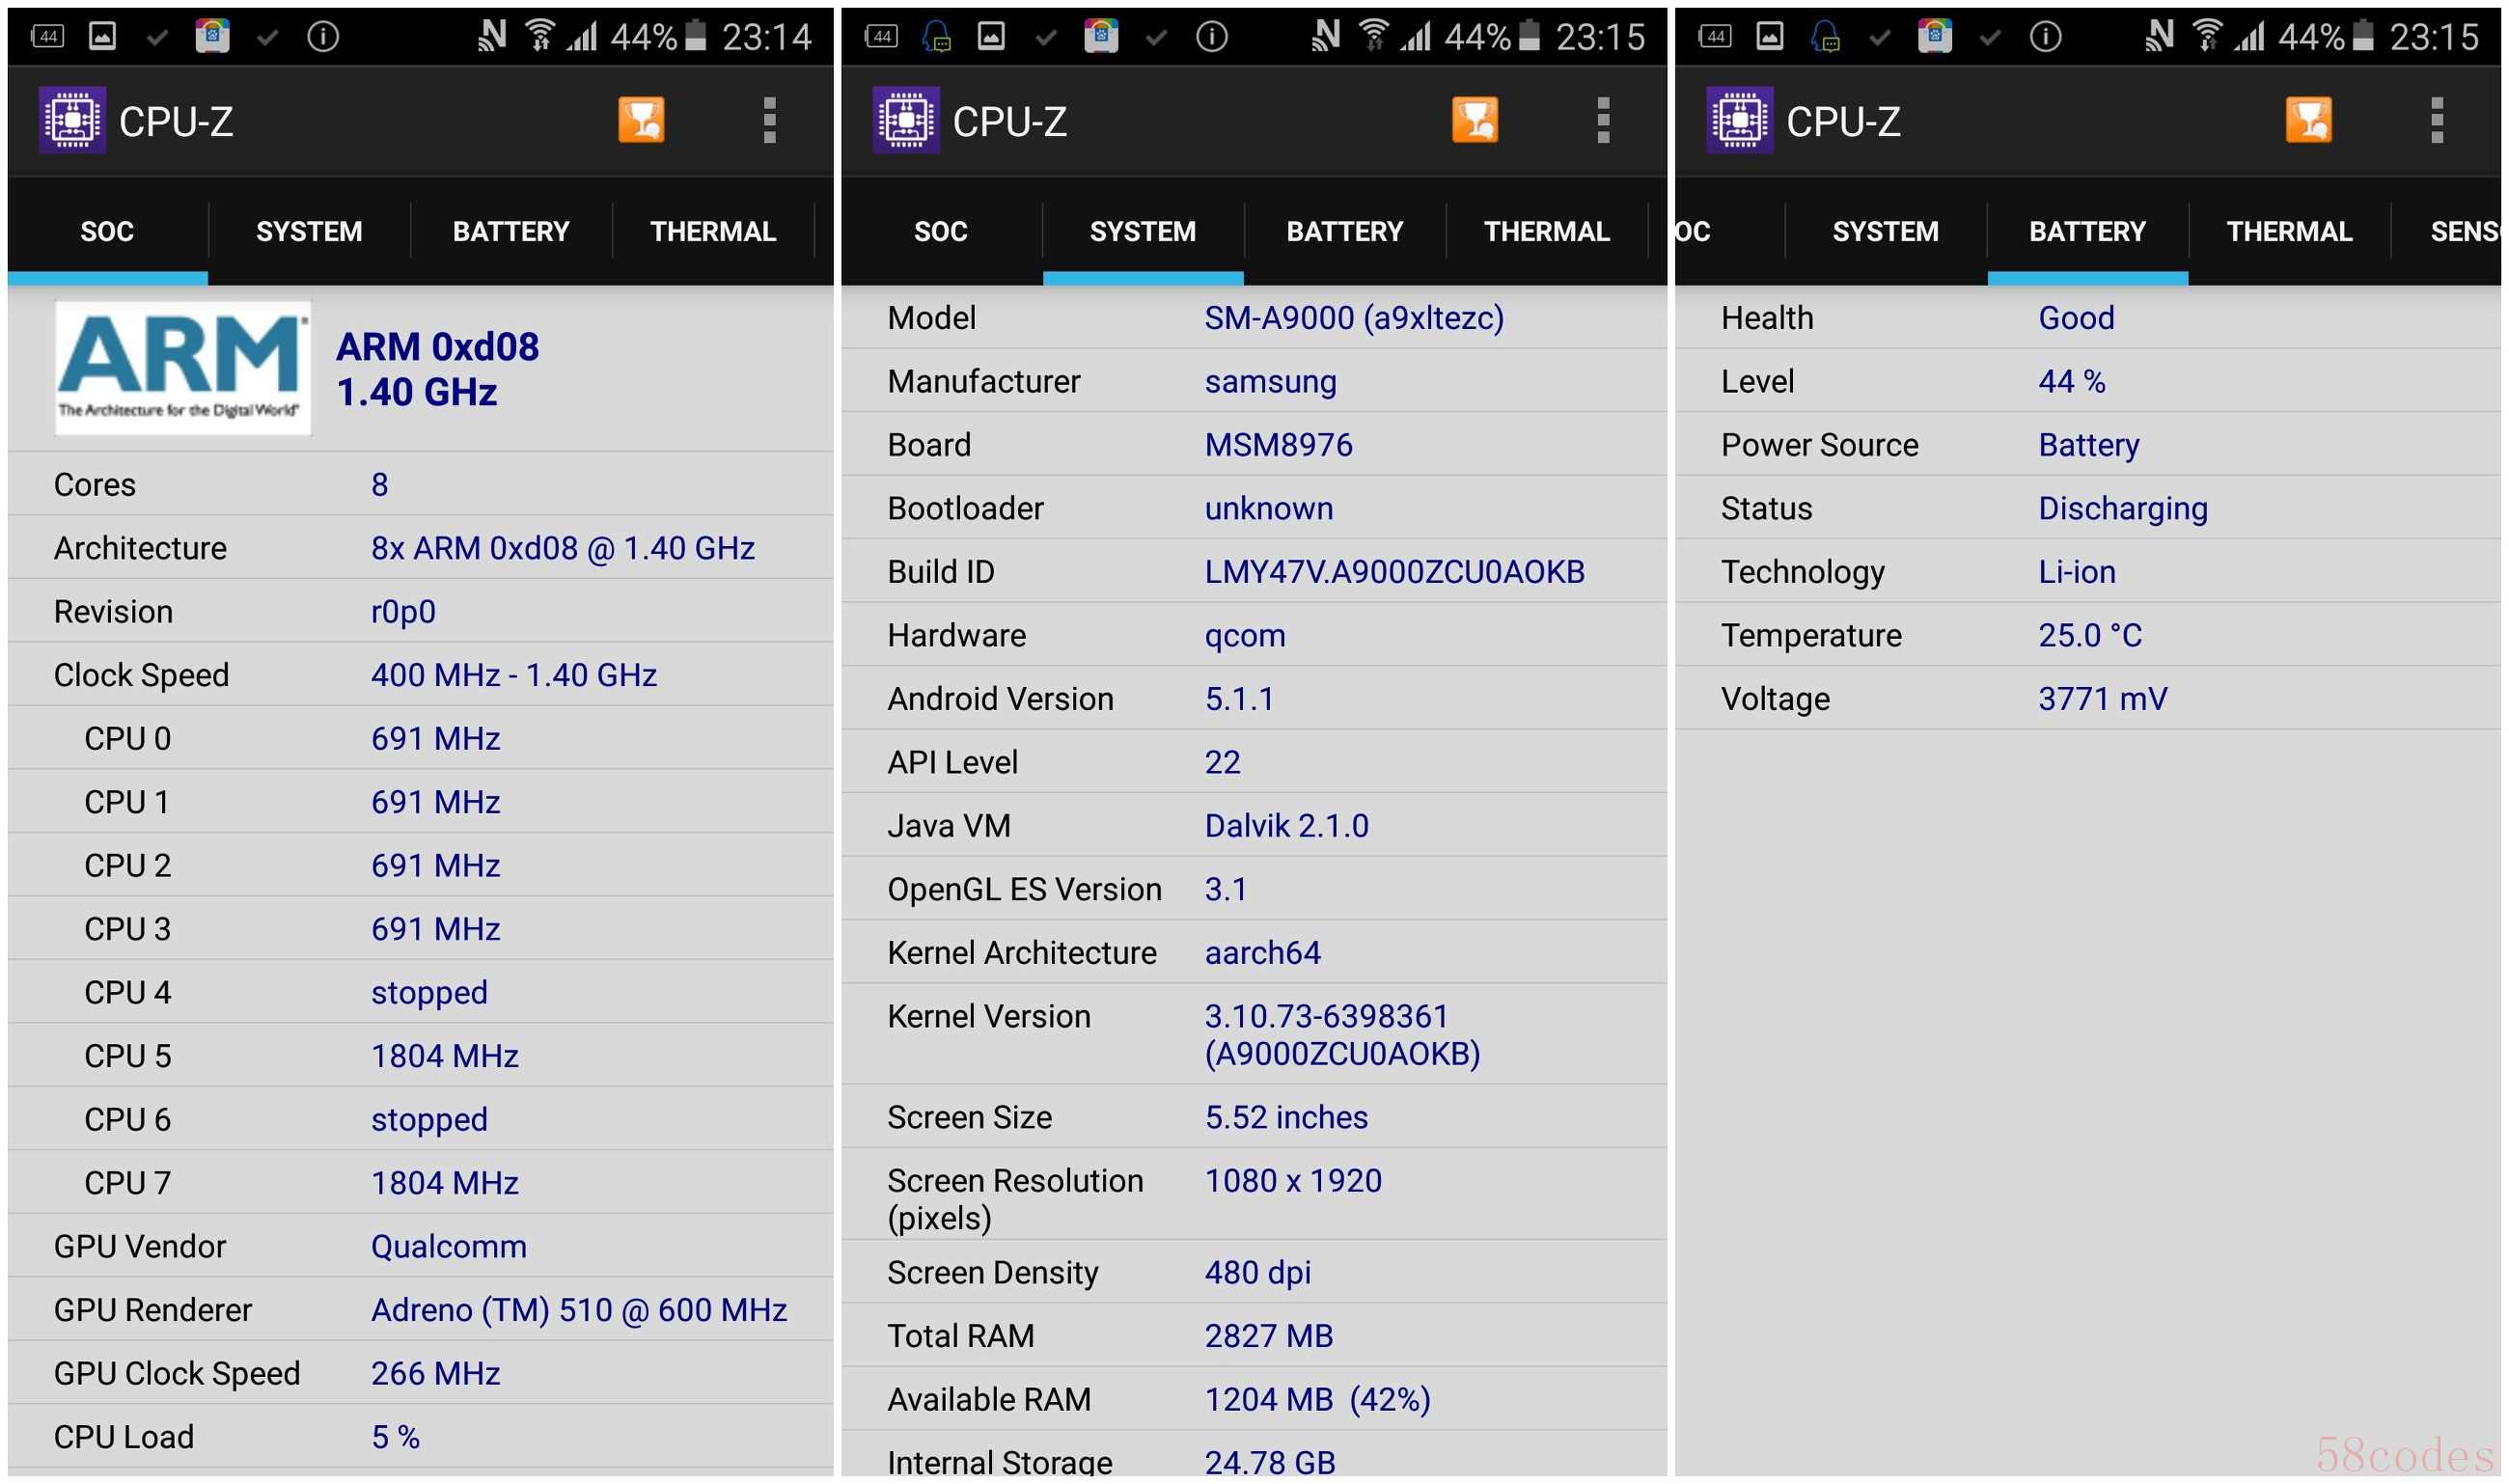Tap Temperature 25.0 °C value
This screenshot has height=1484, width=2509.
tap(2090, 635)
